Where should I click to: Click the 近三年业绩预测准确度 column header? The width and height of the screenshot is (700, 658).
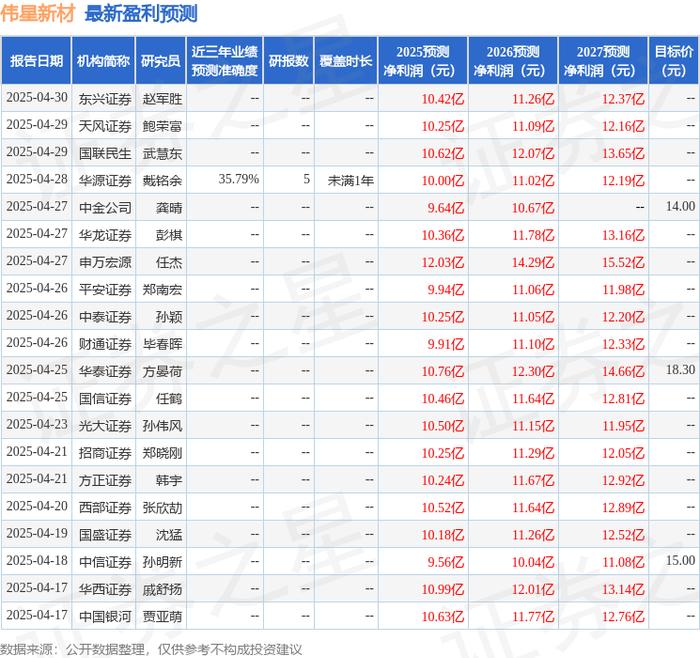(225, 61)
